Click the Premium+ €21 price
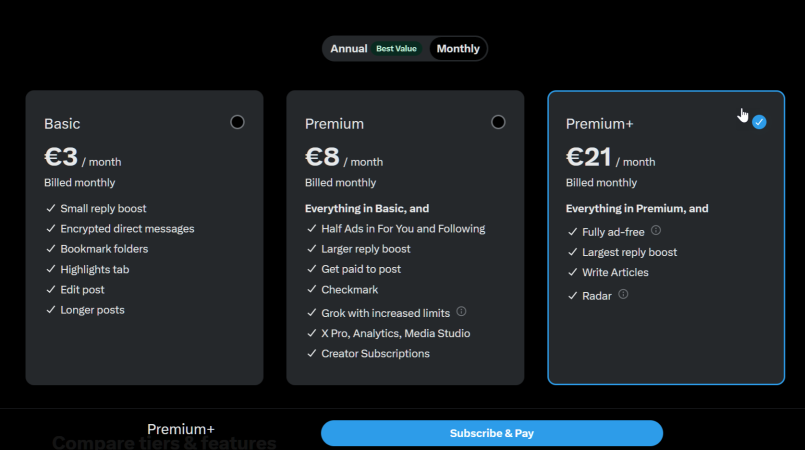This screenshot has width=805, height=450. pos(588,158)
